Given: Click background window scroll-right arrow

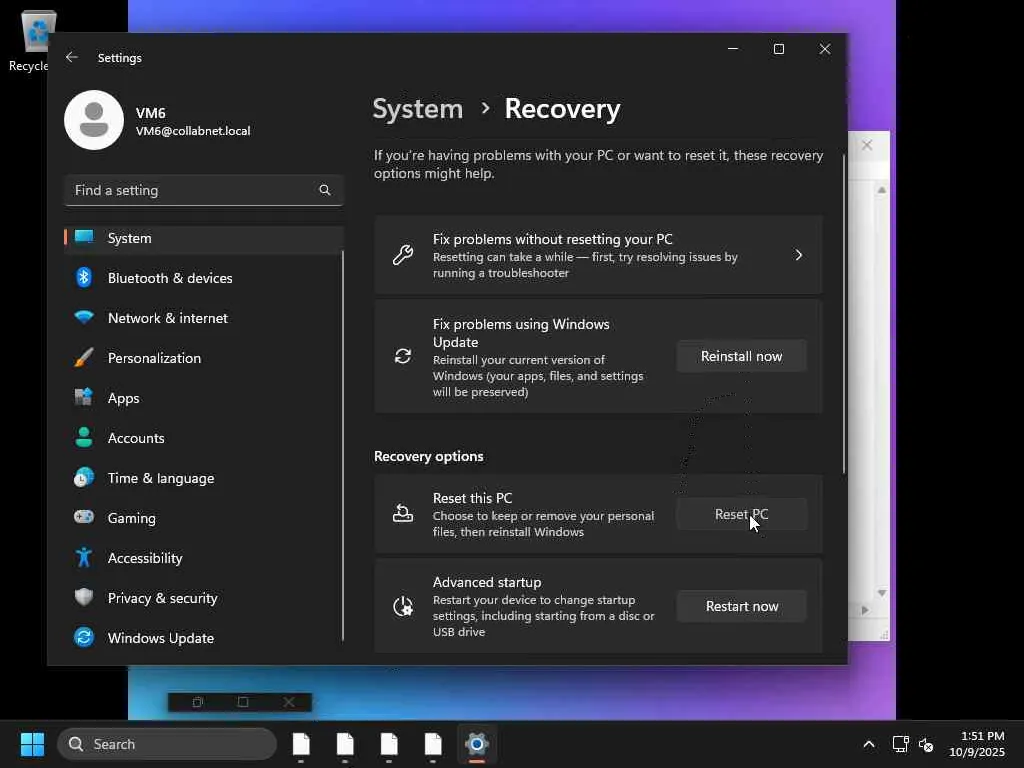Looking at the screenshot, I should [x=865, y=610].
